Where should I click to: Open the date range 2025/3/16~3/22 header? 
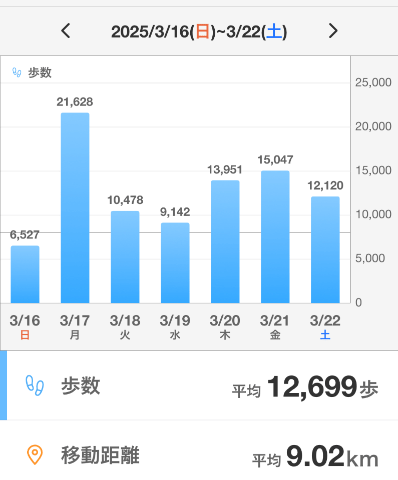[x=199, y=32]
